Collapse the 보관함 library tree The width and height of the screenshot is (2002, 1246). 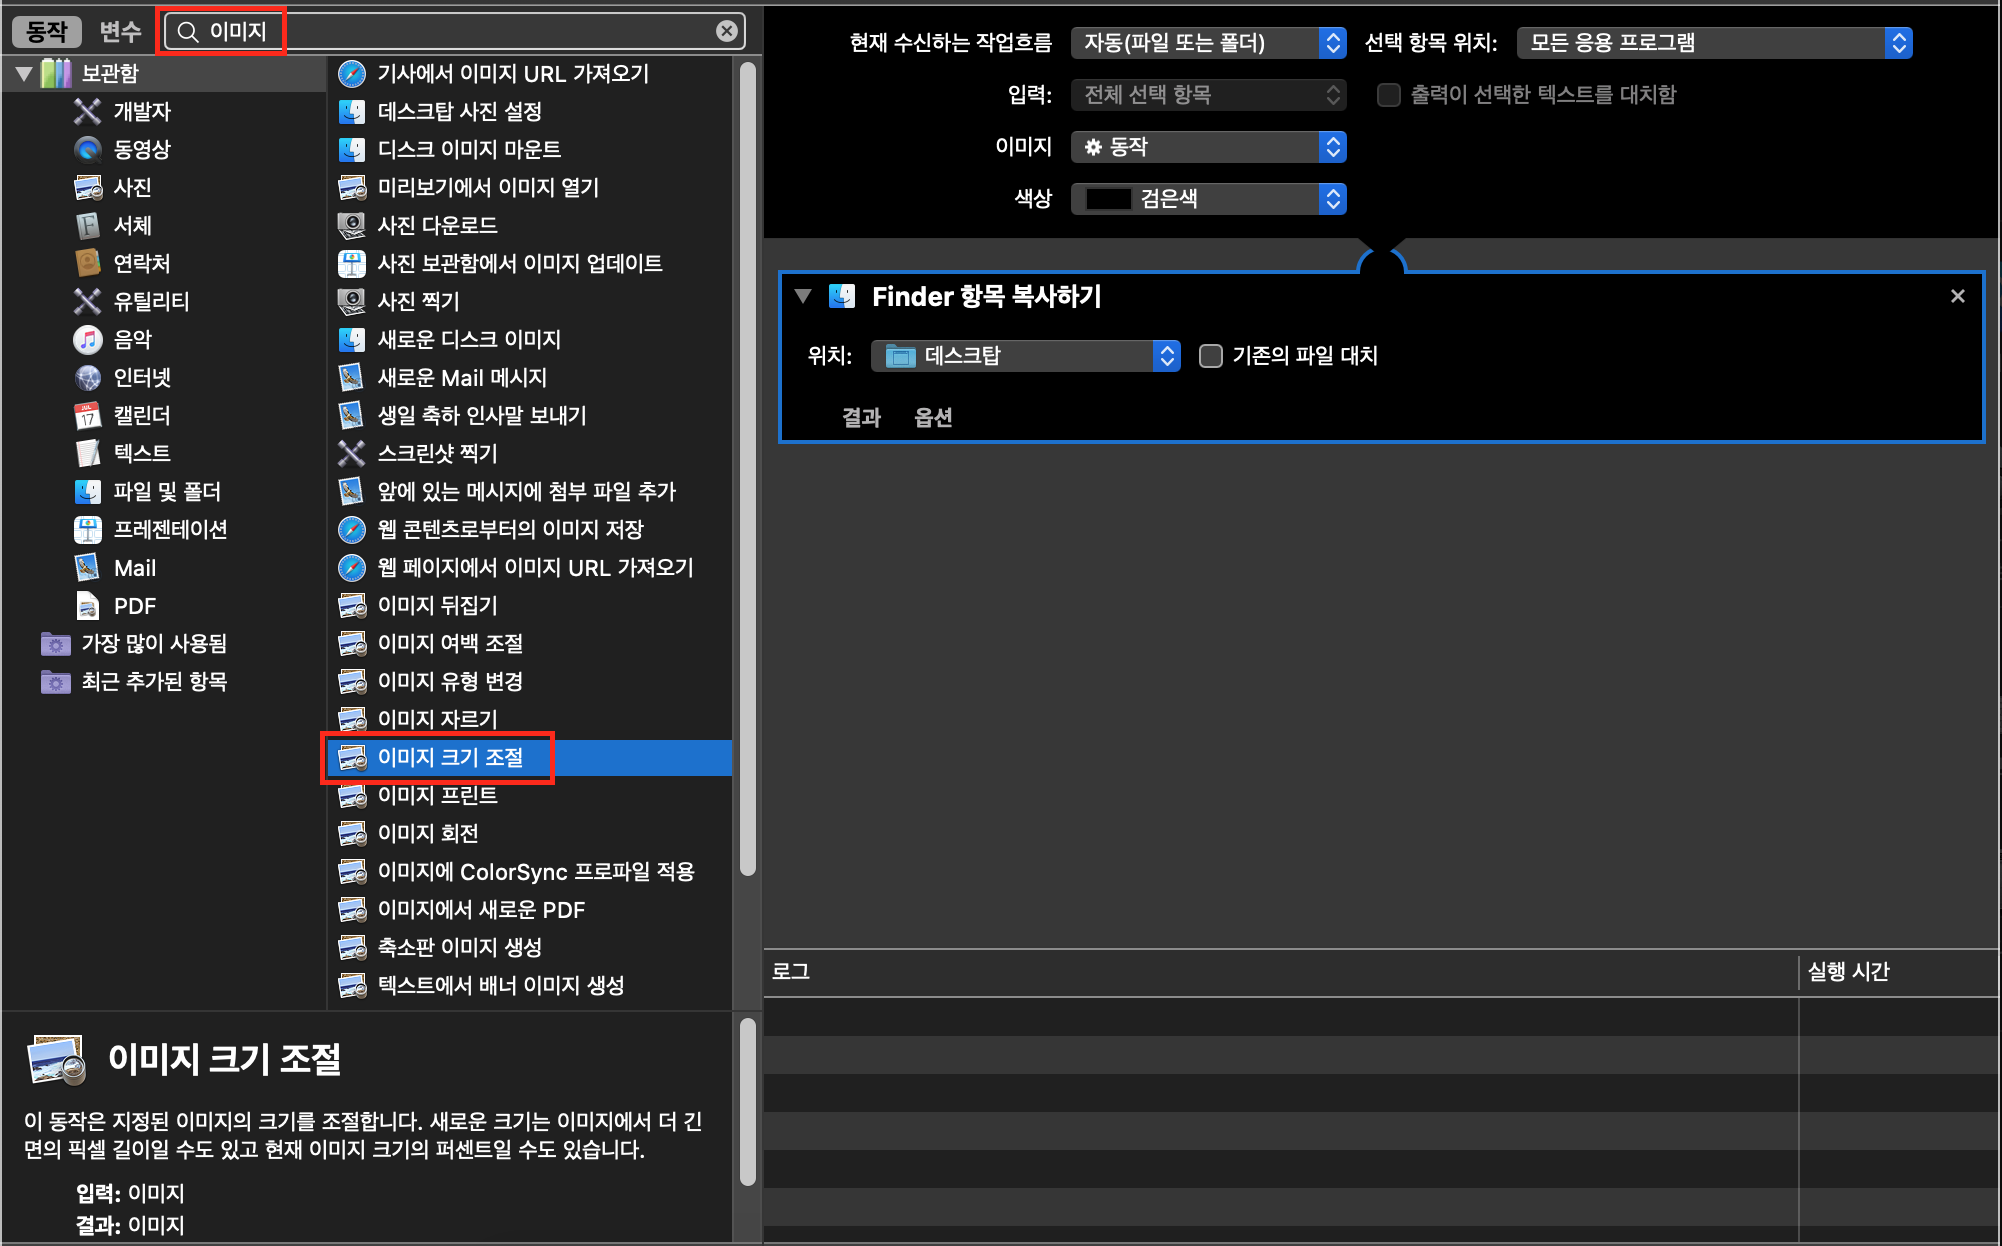24,74
